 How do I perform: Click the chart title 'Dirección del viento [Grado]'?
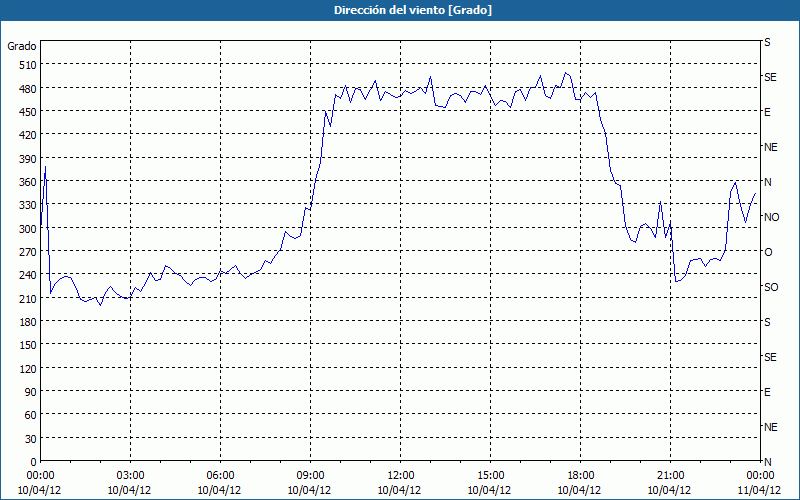413,10
